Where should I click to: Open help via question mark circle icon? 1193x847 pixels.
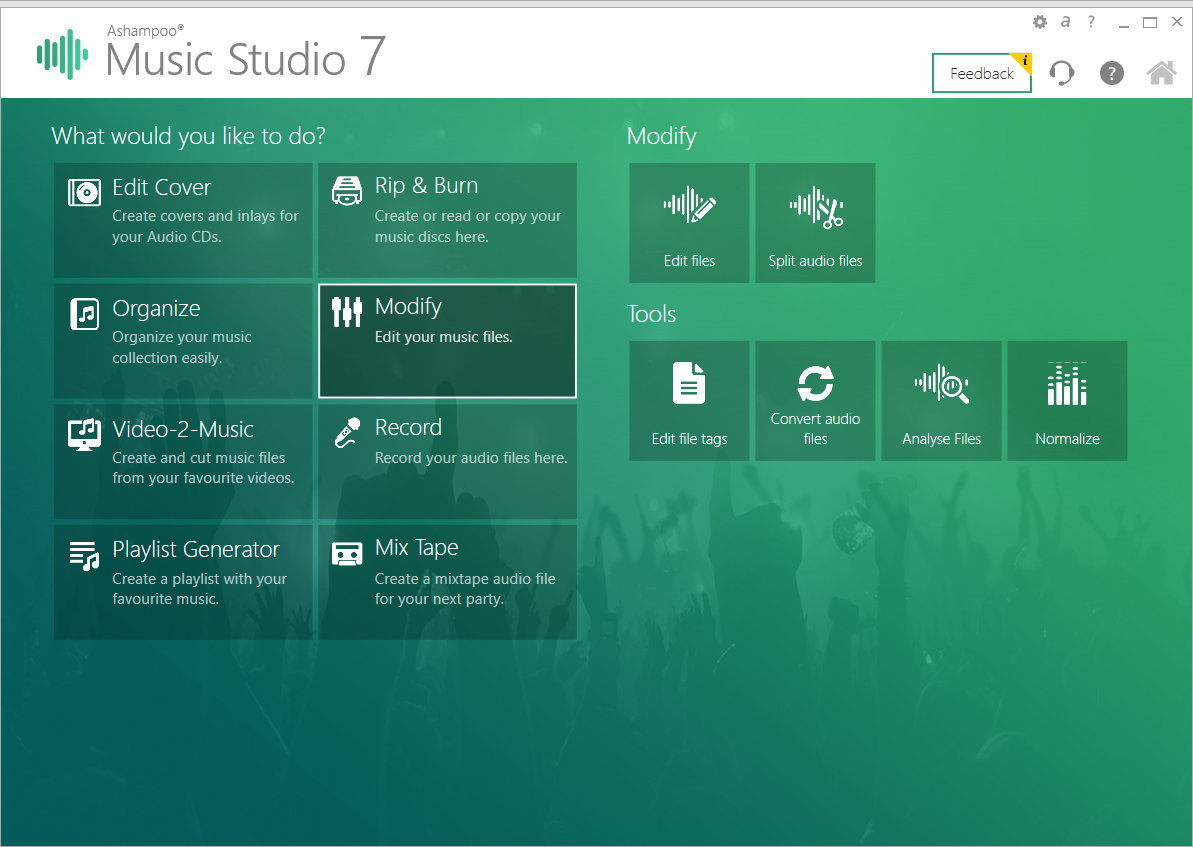tap(1112, 73)
